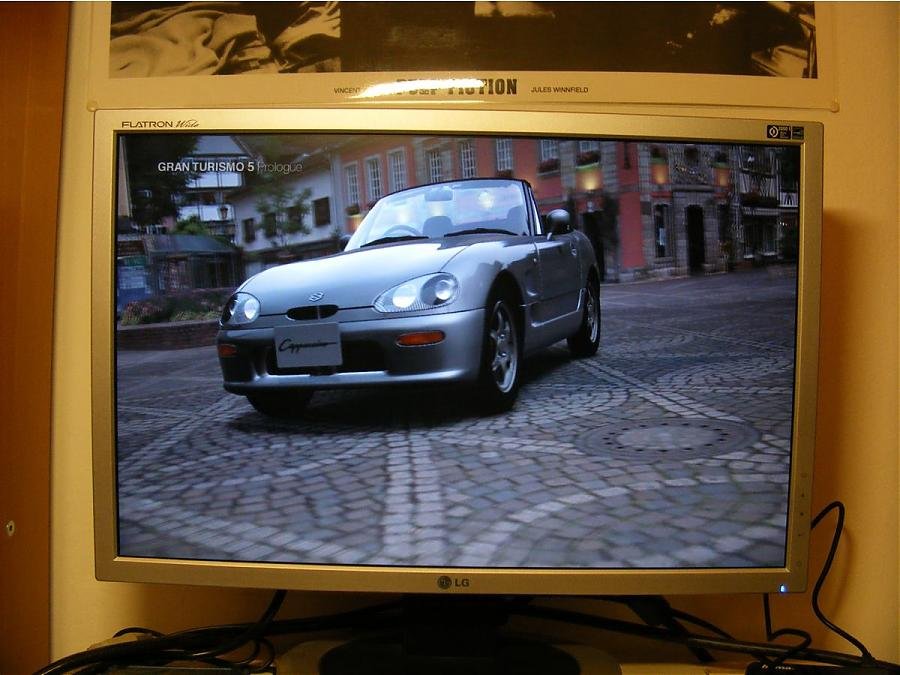Click the "Cappuccino" front license plate
Screen dimensions: 900x675
[x=308, y=345]
